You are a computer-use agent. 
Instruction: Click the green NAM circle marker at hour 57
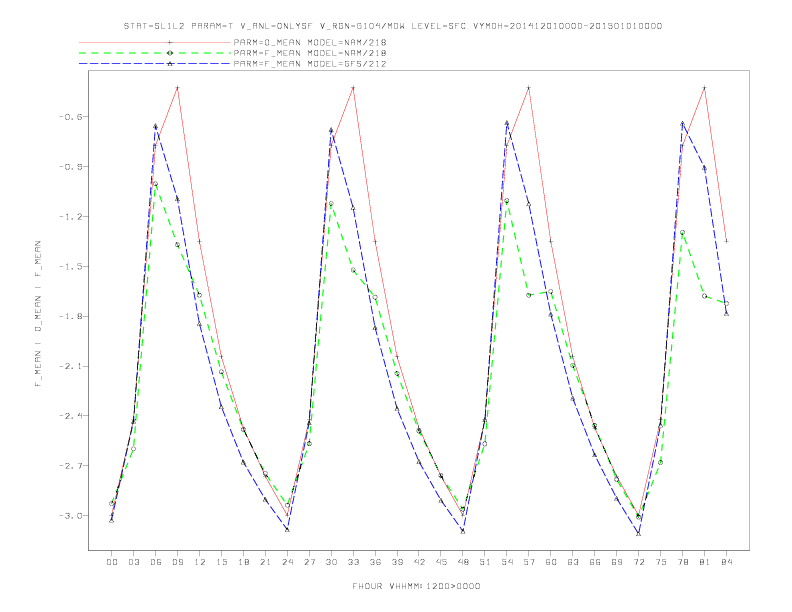pos(529,295)
